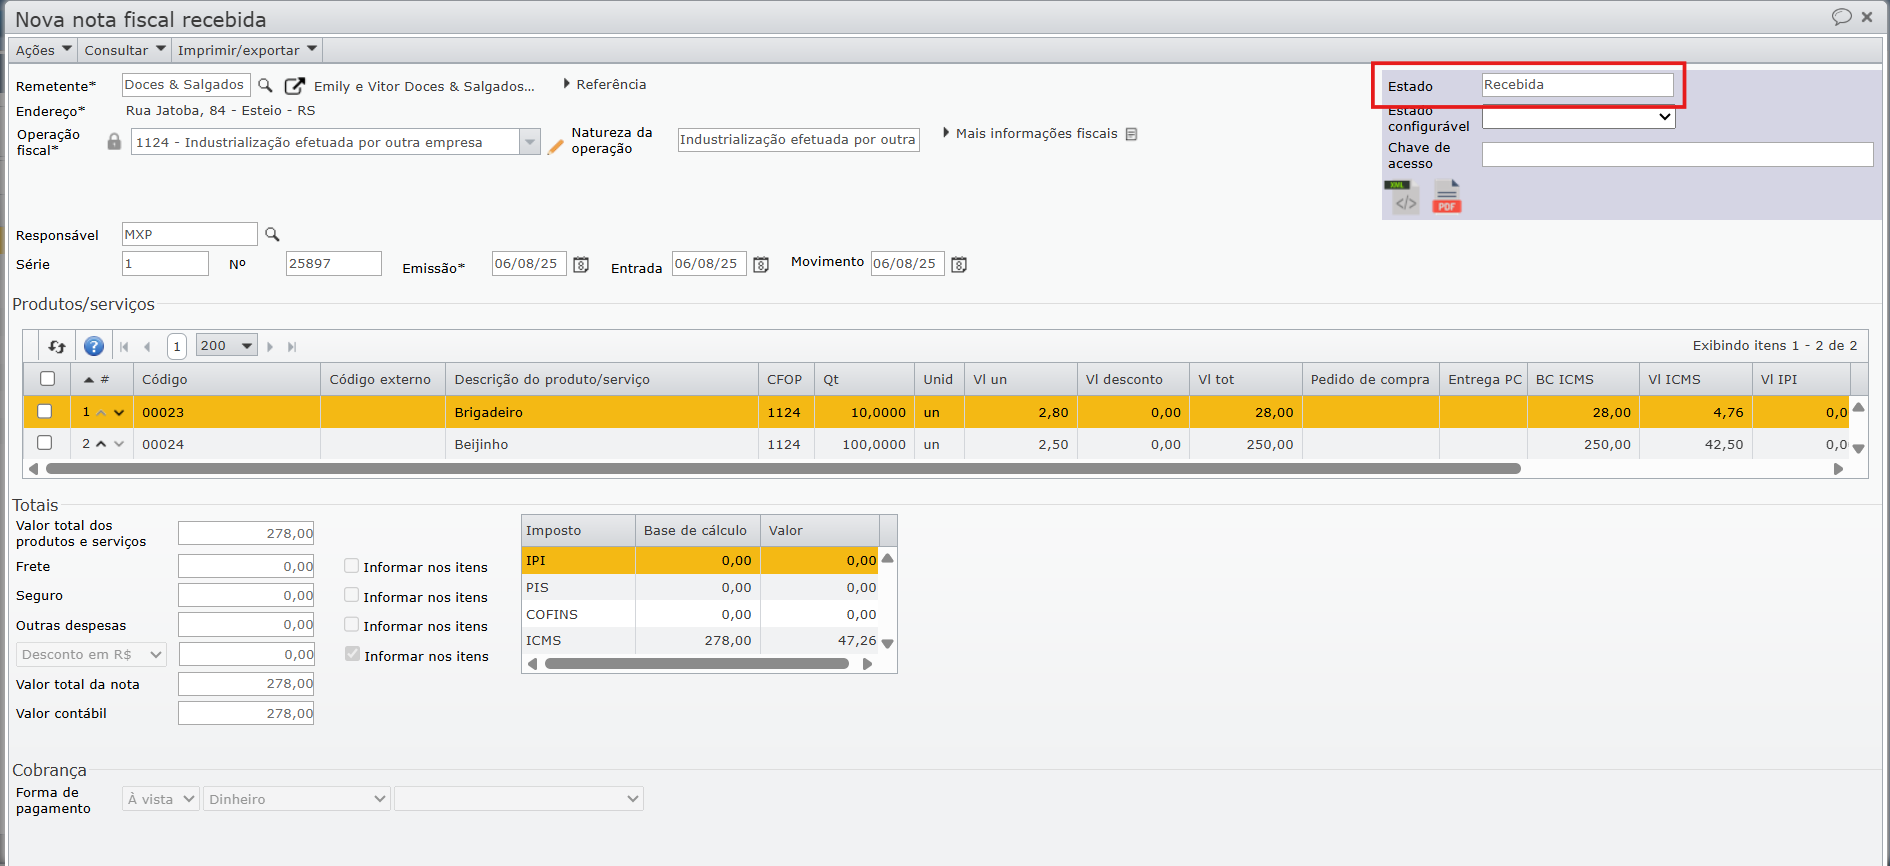
Task: Click the products grid horizontal scrollbar
Action: click(x=782, y=469)
